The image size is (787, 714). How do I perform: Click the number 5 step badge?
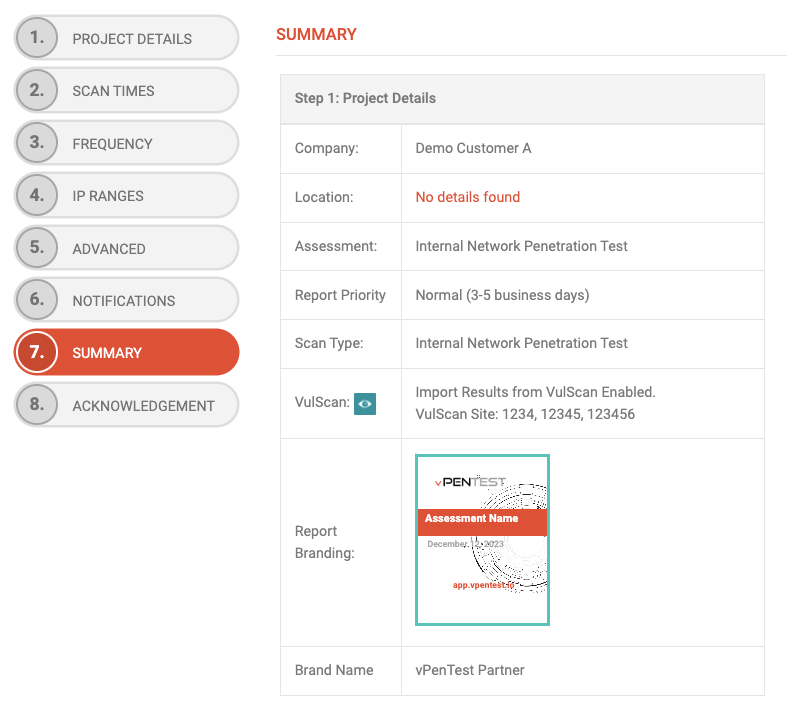pos(37,248)
